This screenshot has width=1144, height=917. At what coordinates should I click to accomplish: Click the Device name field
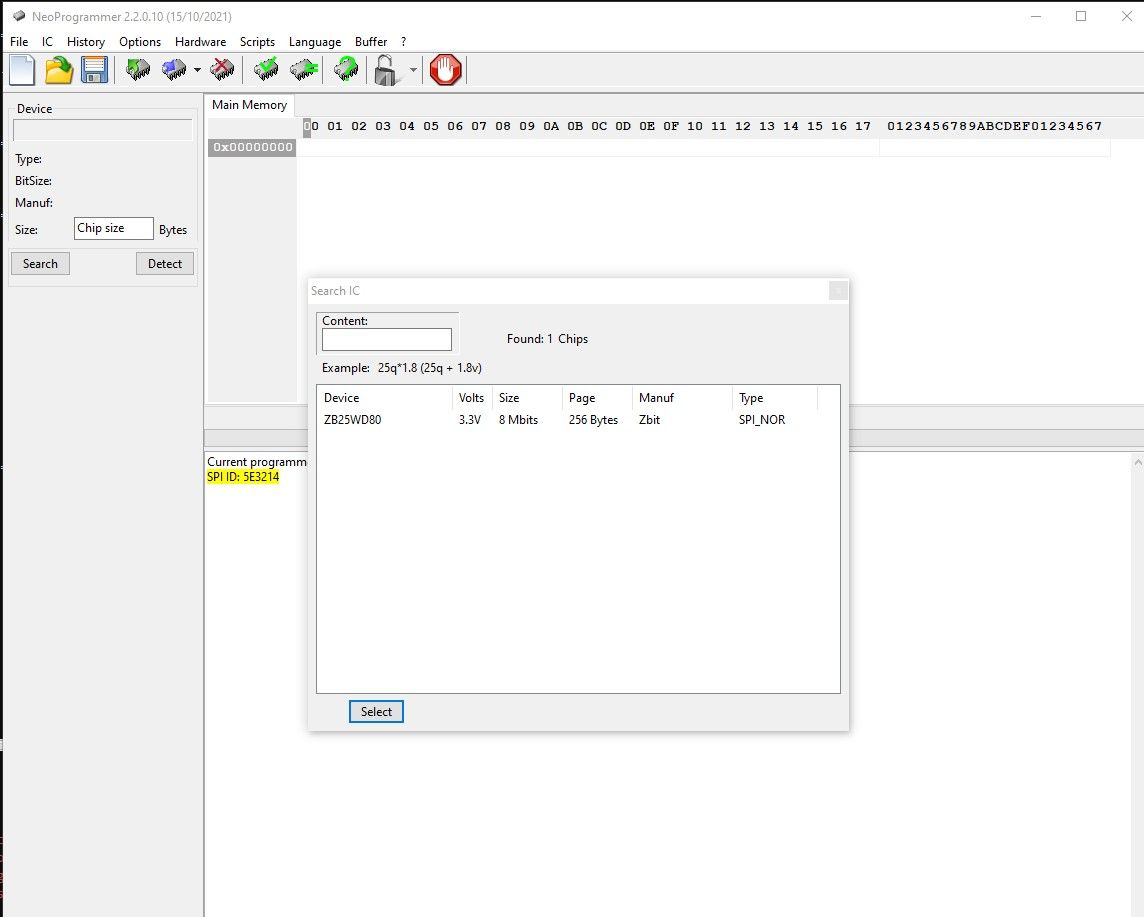click(x=103, y=130)
